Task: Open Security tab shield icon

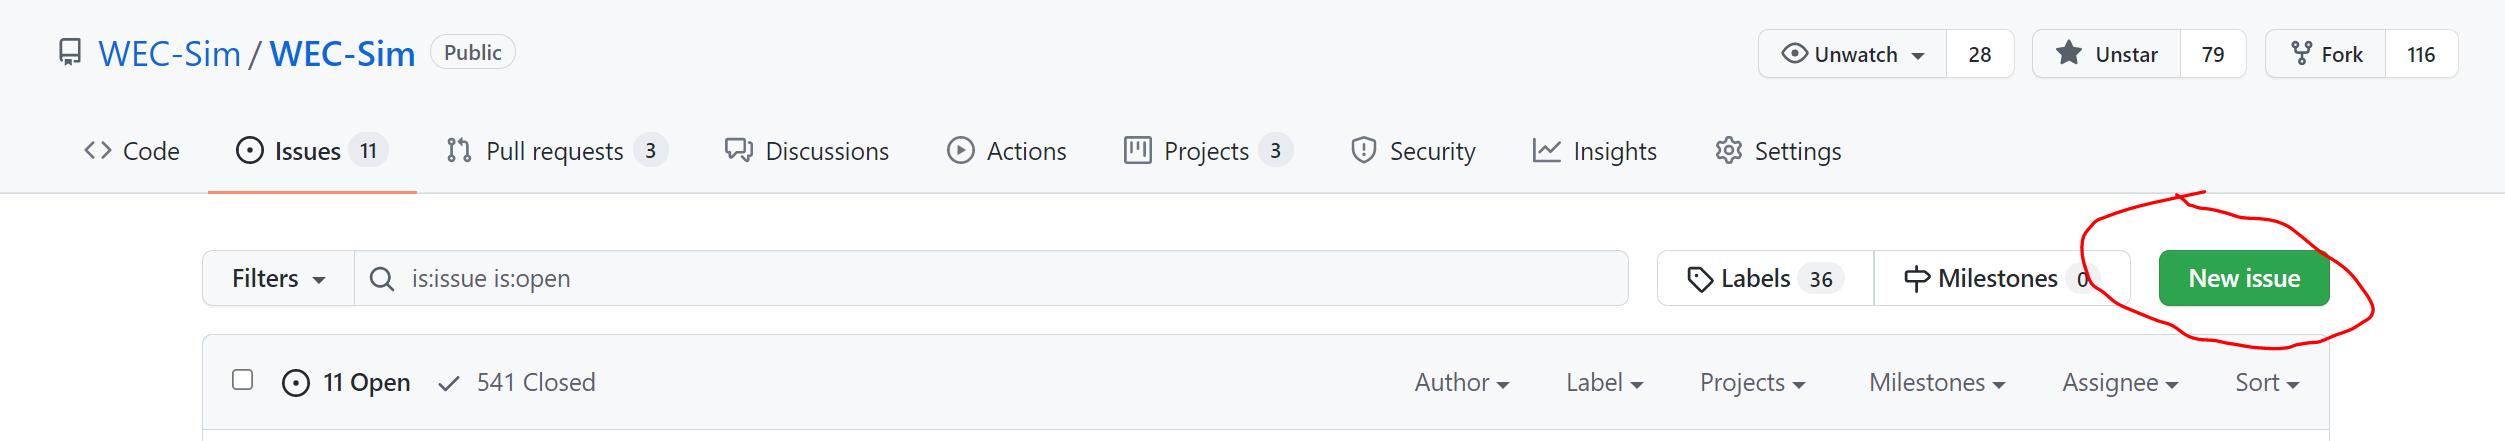Action: [x=1363, y=151]
